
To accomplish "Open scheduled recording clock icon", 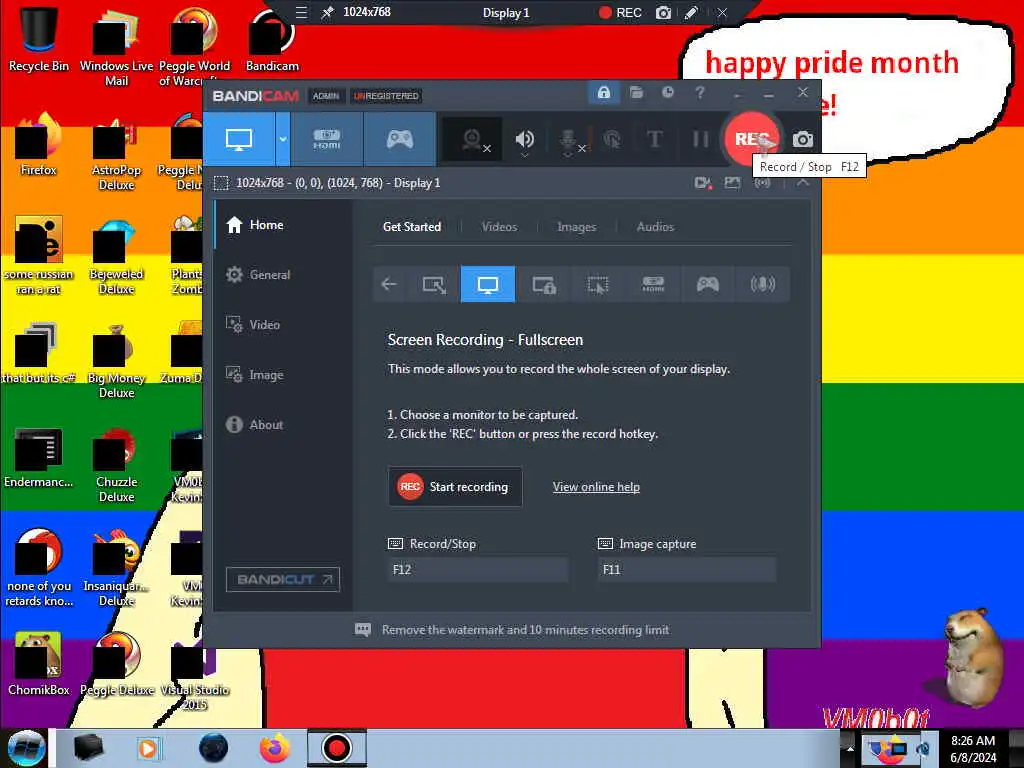I will (x=667, y=92).
